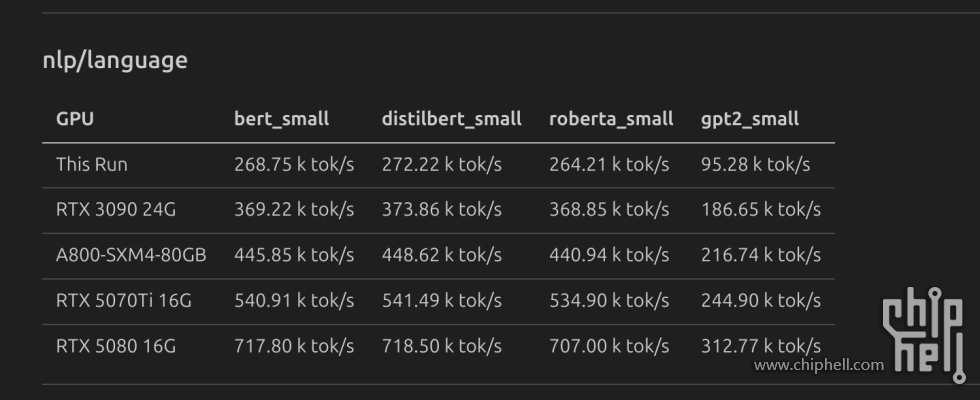Click the roberta_small column header
The height and width of the screenshot is (400, 980).
611,119
